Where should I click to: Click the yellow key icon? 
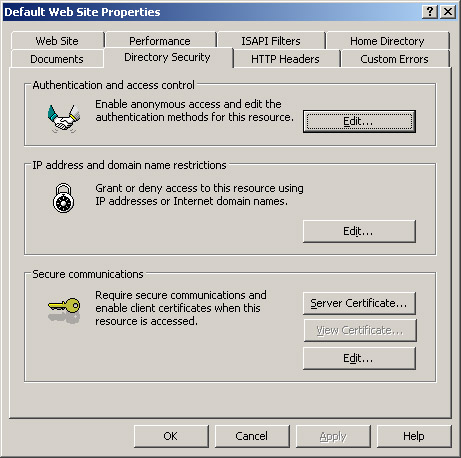coord(64,310)
